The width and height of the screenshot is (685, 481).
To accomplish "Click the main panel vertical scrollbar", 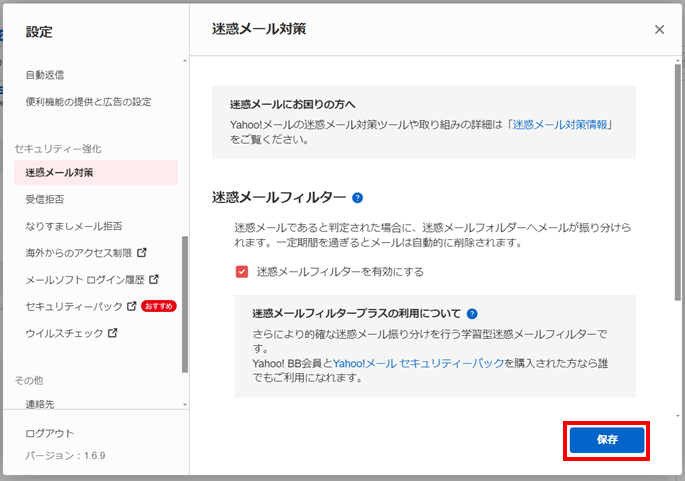I will (x=677, y=200).
